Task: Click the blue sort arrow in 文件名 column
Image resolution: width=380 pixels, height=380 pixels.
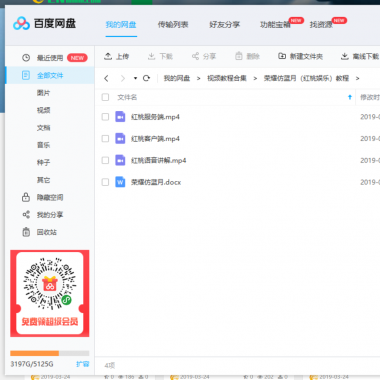Action: (x=350, y=97)
